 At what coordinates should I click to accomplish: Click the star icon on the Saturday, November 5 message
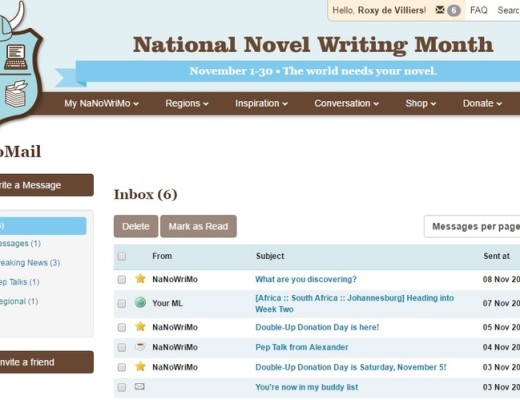tap(140, 366)
